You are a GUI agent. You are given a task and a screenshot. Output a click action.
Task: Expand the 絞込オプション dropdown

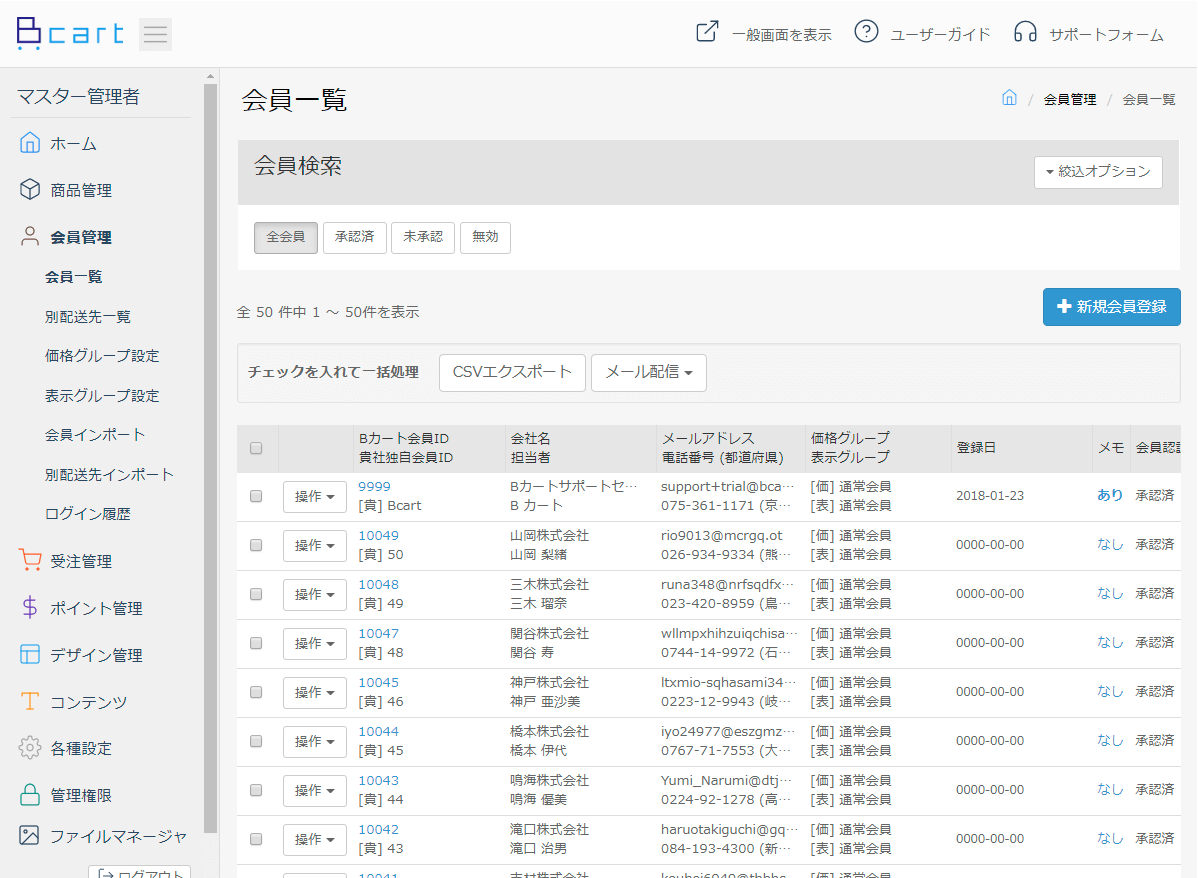pos(1097,172)
